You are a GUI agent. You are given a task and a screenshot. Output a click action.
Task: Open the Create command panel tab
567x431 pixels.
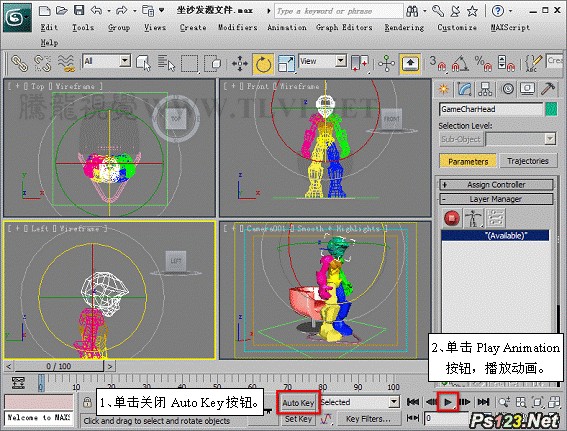click(443, 89)
